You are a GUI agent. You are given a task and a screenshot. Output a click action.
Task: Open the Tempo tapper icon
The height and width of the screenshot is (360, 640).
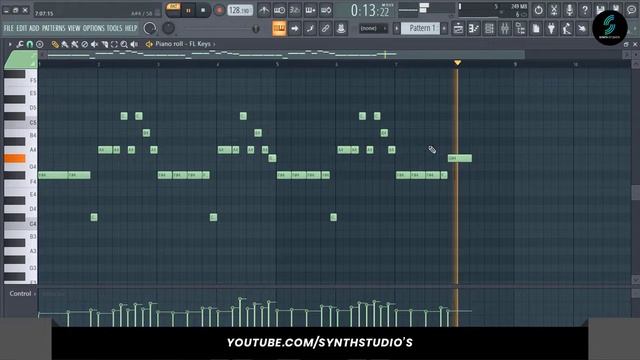tap(567, 29)
